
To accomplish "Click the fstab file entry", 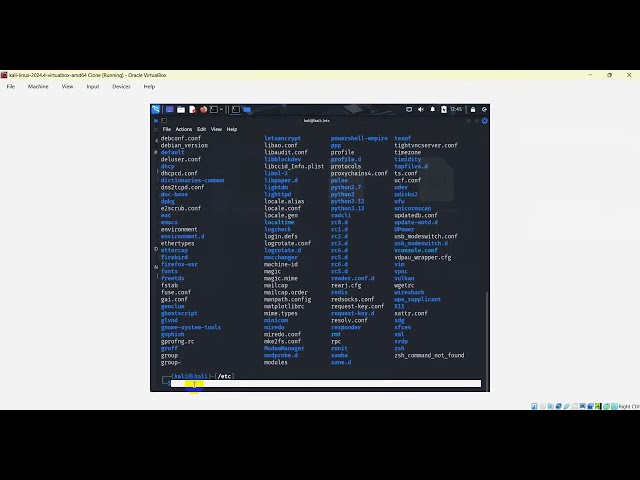I will tap(169, 285).
